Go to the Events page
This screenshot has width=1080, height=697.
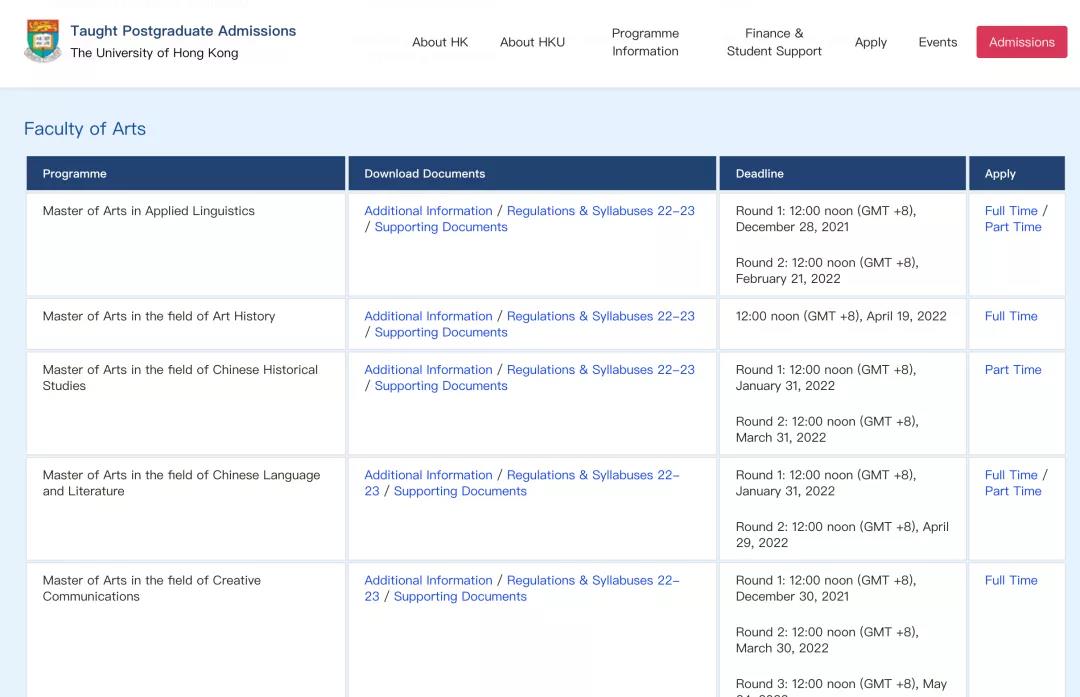coord(937,42)
